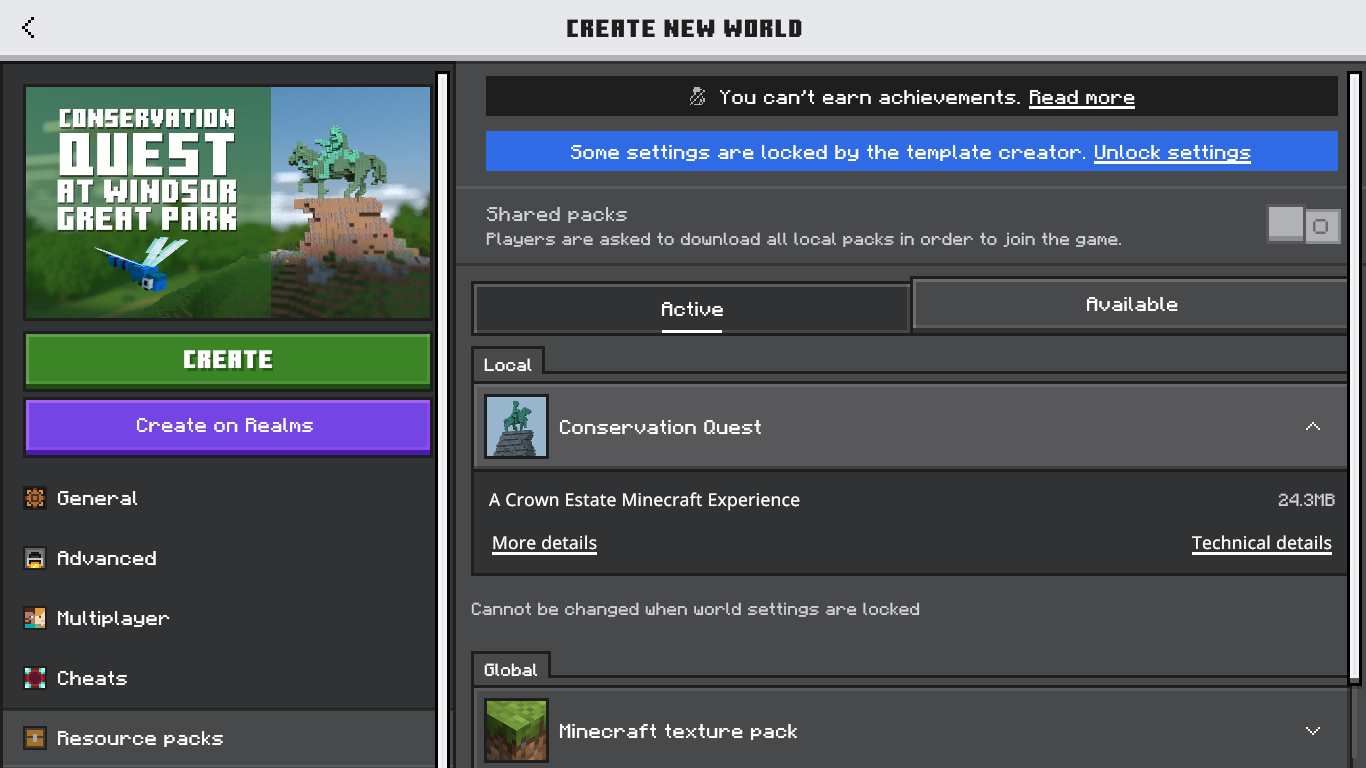Select Resource packs in the sidebar
This screenshot has height=768, width=1366.
click(218, 738)
